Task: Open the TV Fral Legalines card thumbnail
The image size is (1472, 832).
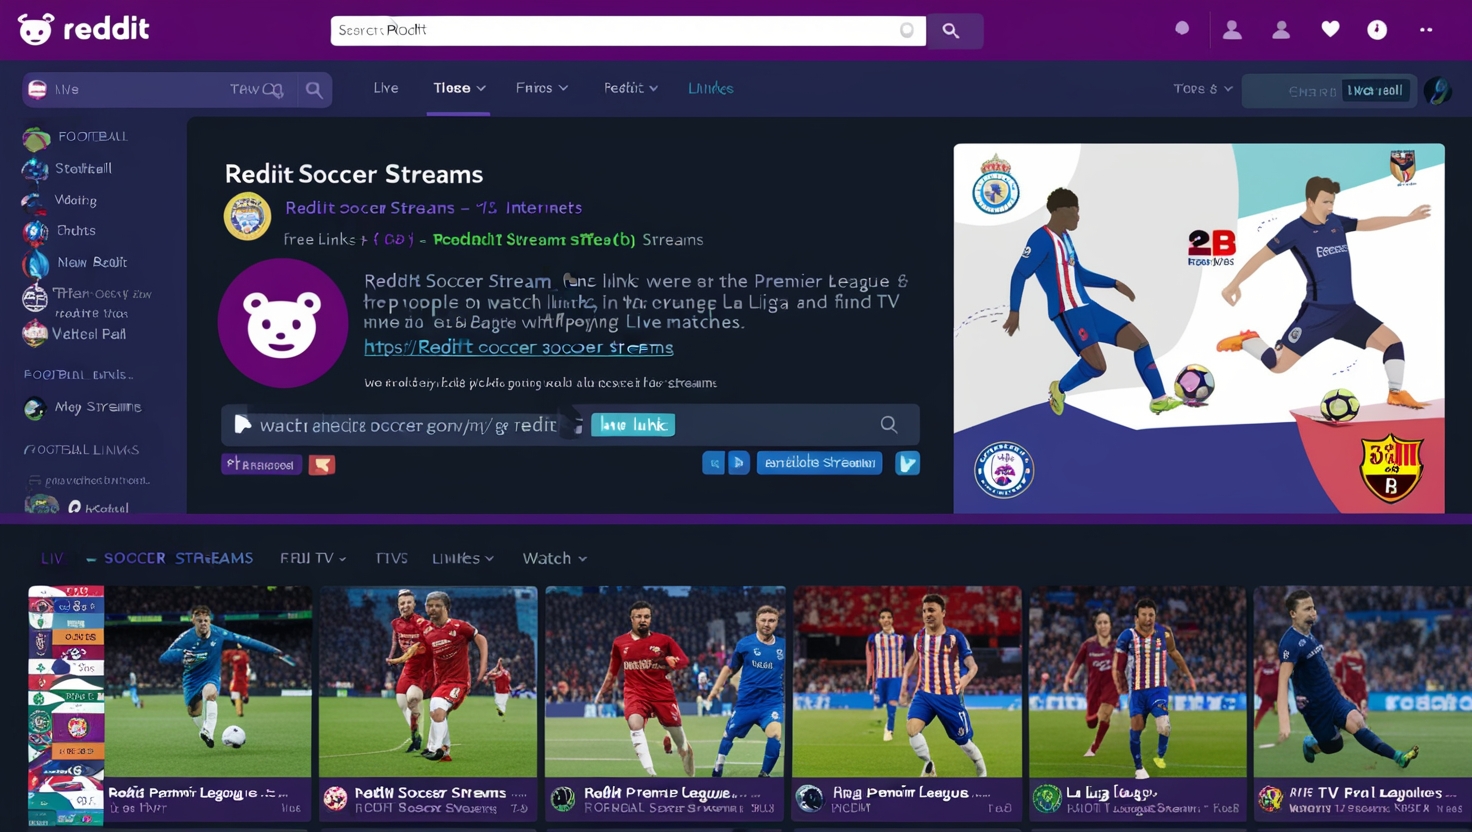Action: pos(1363,682)
